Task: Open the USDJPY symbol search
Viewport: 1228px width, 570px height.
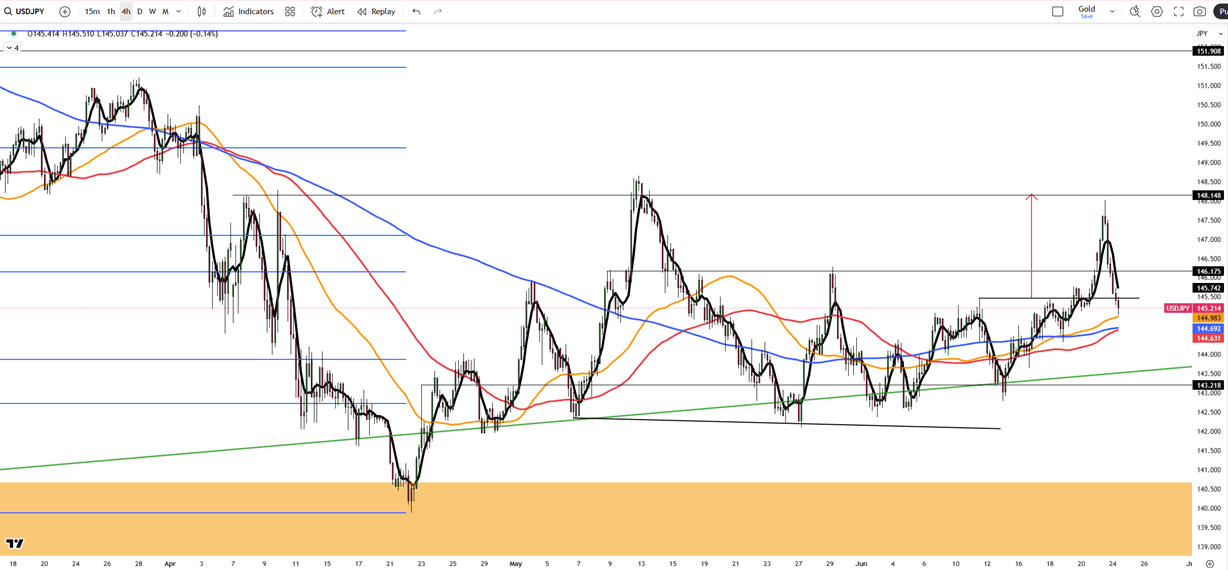Action: (26, 12)
